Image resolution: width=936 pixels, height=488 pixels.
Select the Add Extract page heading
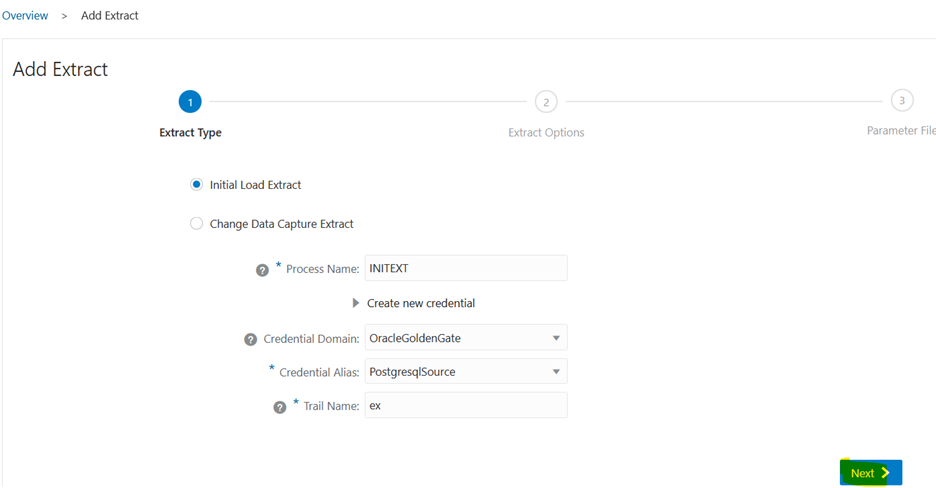(x=60, y=69)
